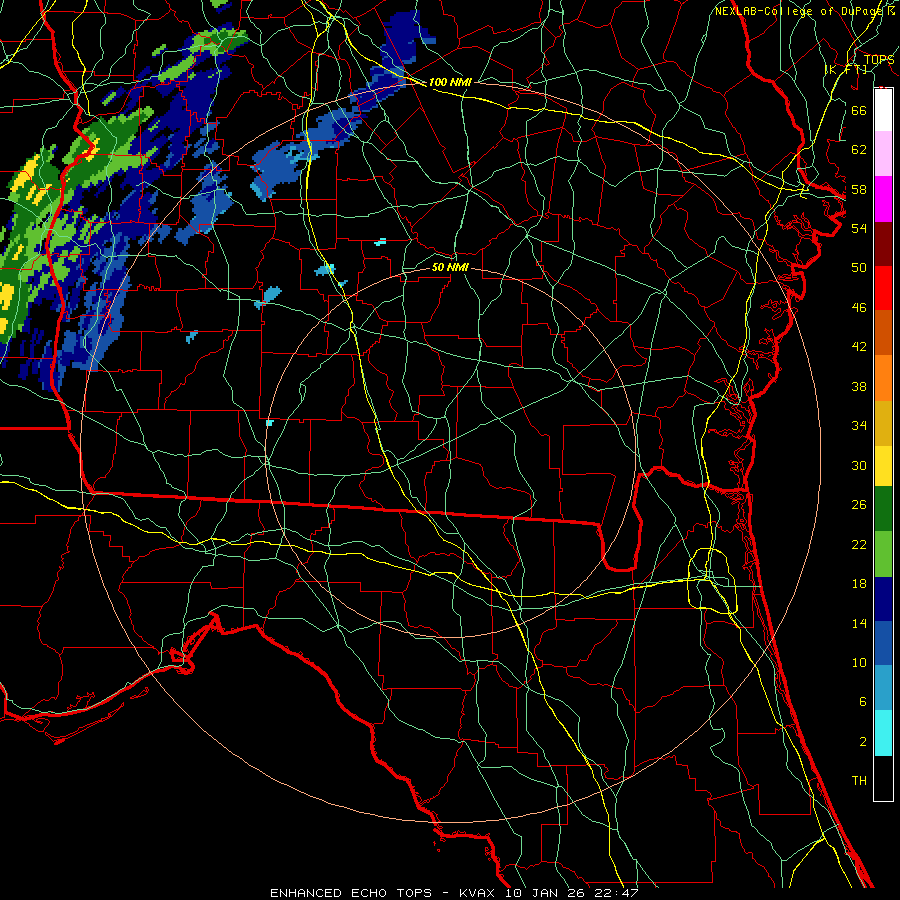
Task: Select the 'TOPS' legend heading
Action: tap(879, 60)
